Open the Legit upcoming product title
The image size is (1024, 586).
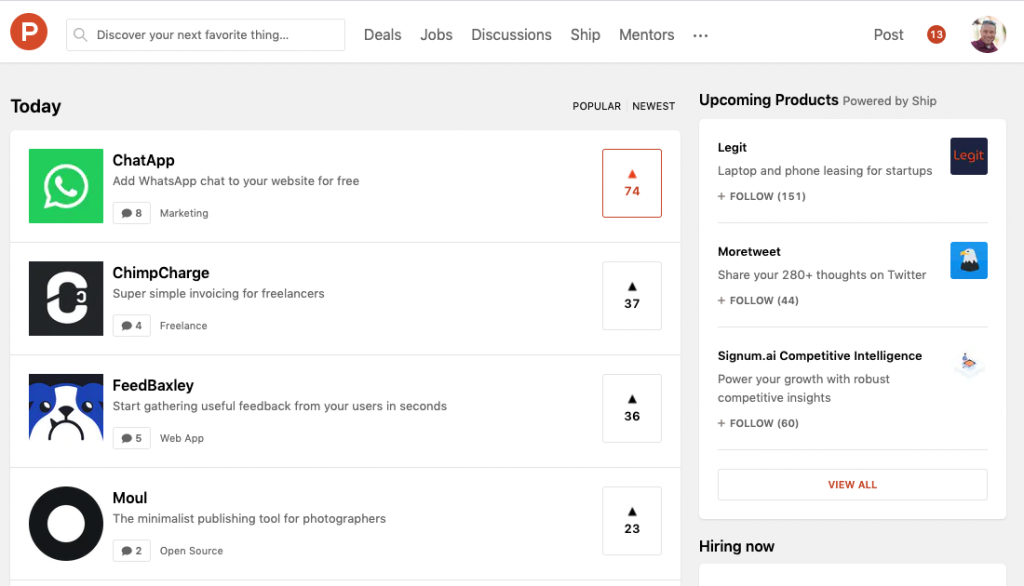[x=732, y=148]
